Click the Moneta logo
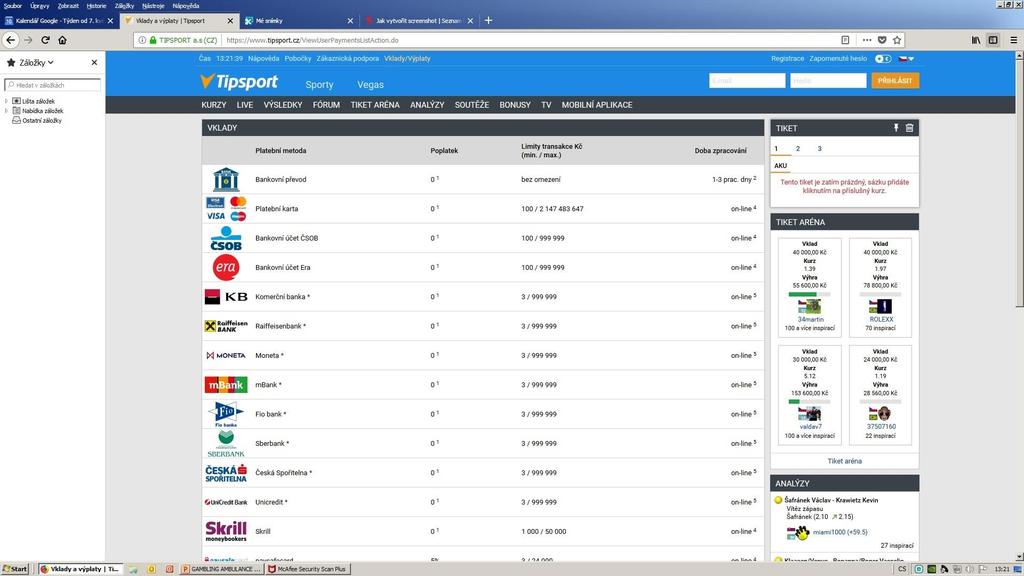 pyautogui.click(x=226, y=355)
